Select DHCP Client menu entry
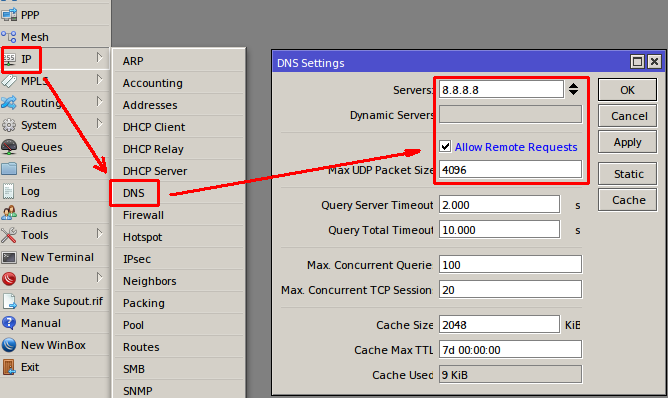Viewport: 668px width, 398px height. 179,127
